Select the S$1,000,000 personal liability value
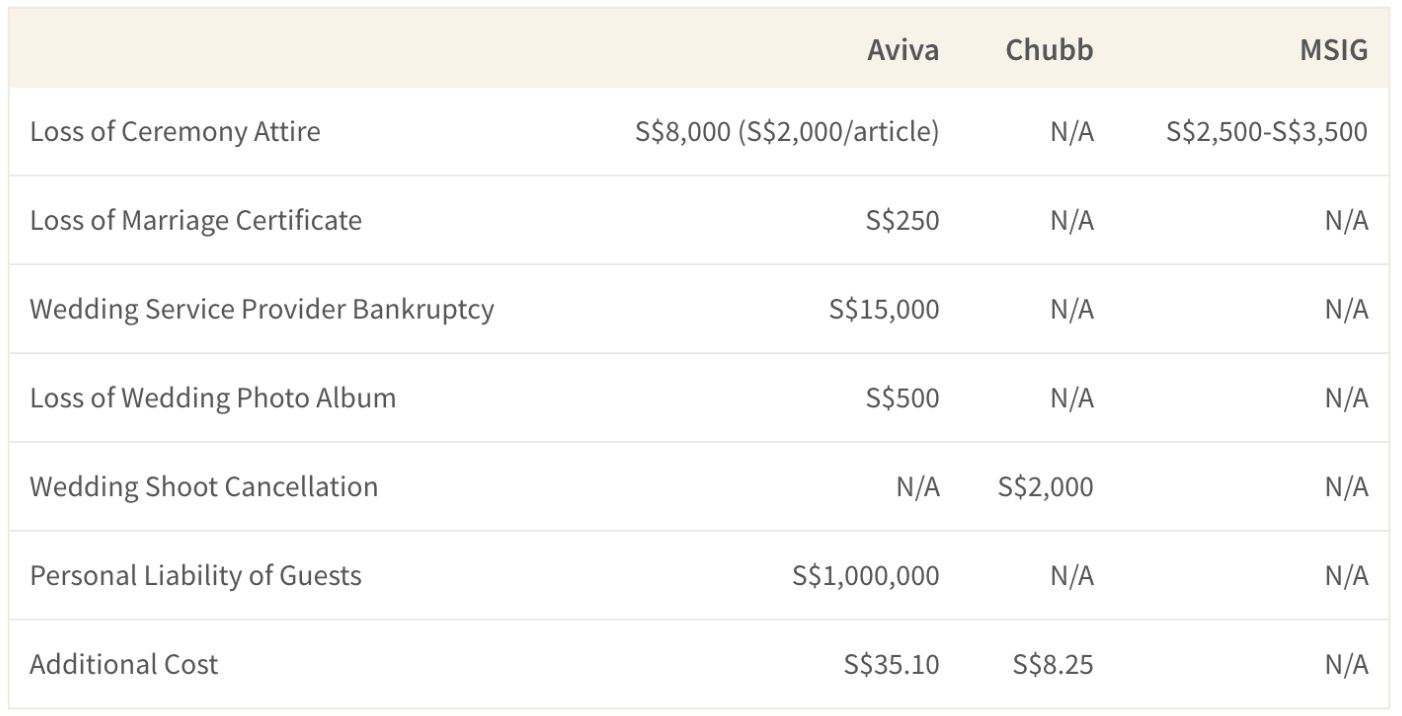The width and height of the screenshot is (1402, 716). (866, 576)
